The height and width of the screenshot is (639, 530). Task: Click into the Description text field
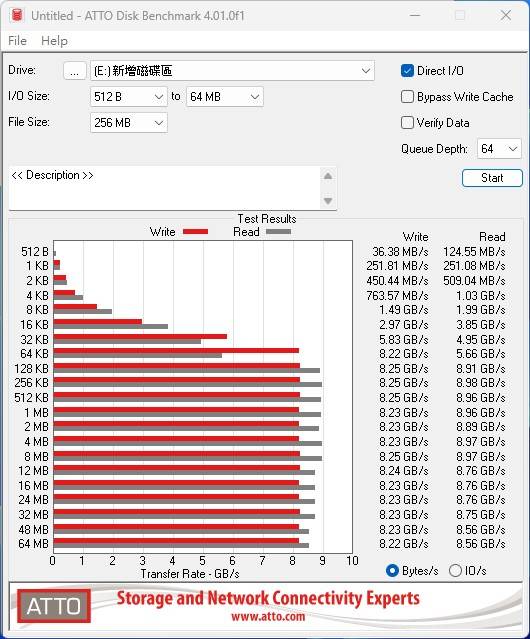(165, 188)
